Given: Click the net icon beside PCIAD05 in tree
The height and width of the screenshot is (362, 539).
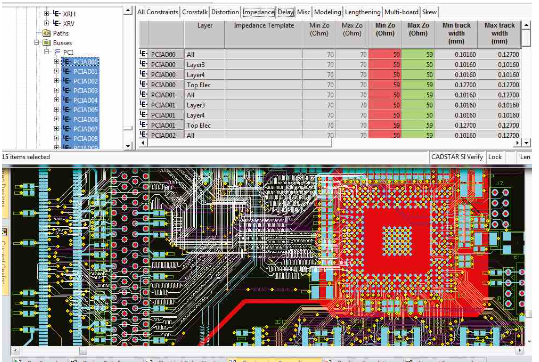Looking at the screenshot, I should click(x=67, y=110).
